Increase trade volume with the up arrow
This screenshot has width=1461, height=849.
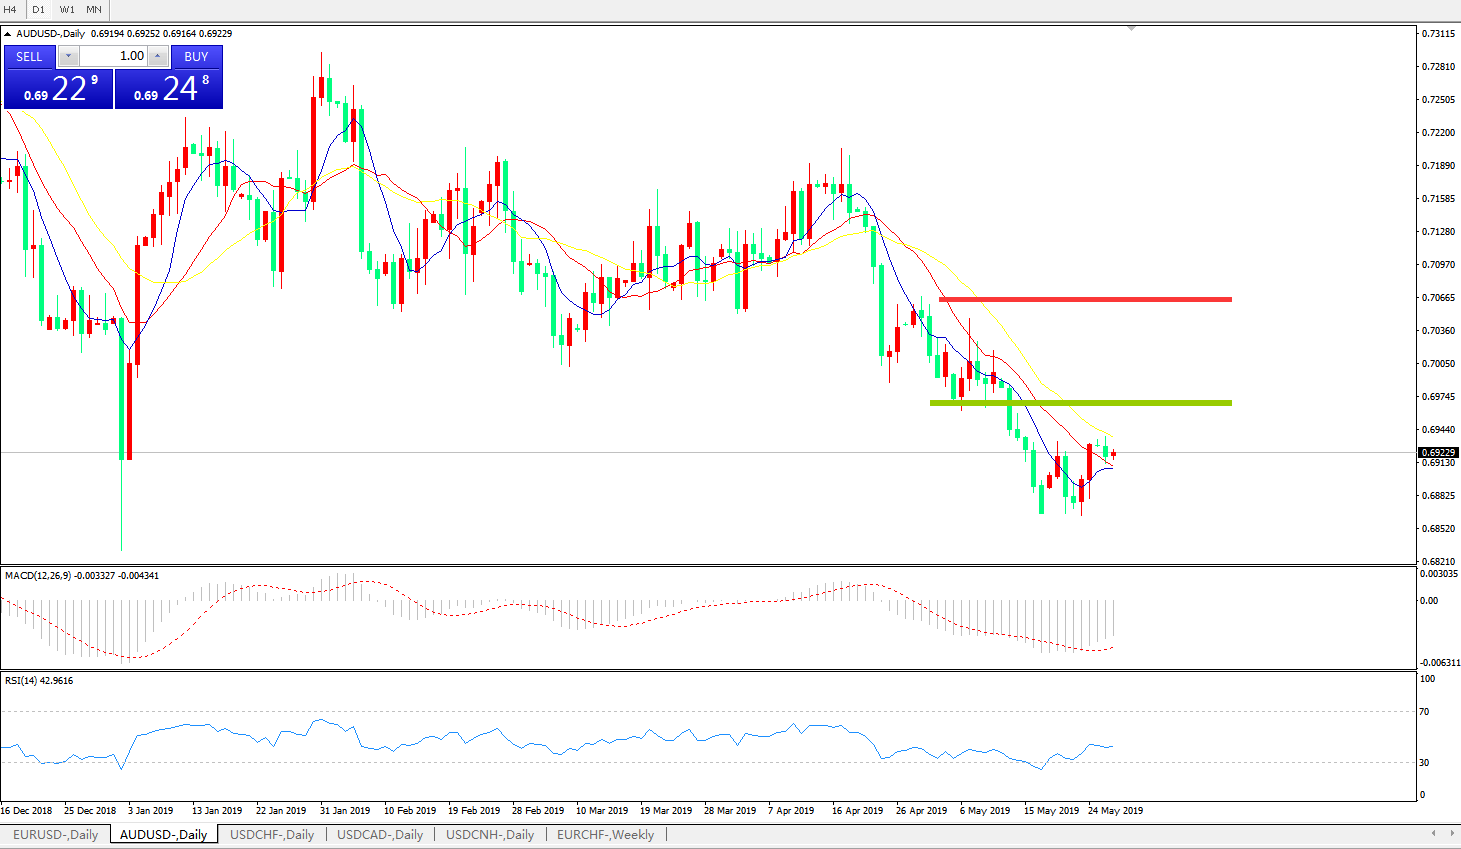coord(157,57)
